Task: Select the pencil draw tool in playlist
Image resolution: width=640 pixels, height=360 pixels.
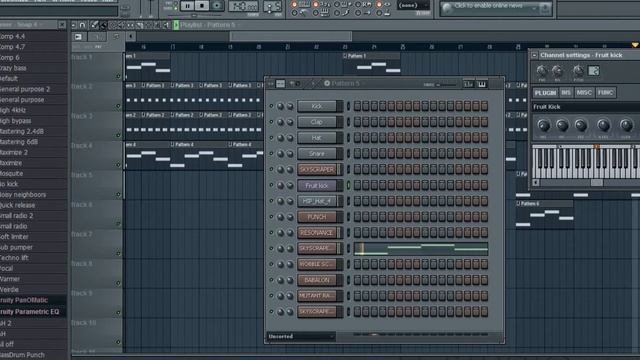Action: pos(94,25)
